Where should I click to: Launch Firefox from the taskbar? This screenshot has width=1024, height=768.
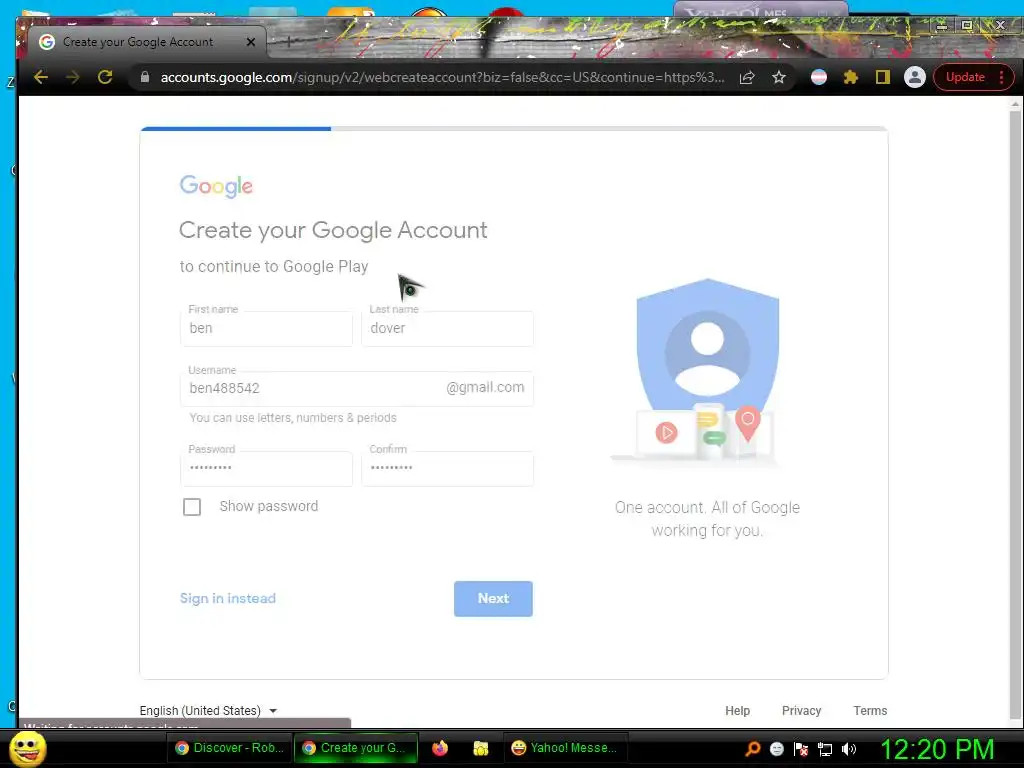pos(440,748)
